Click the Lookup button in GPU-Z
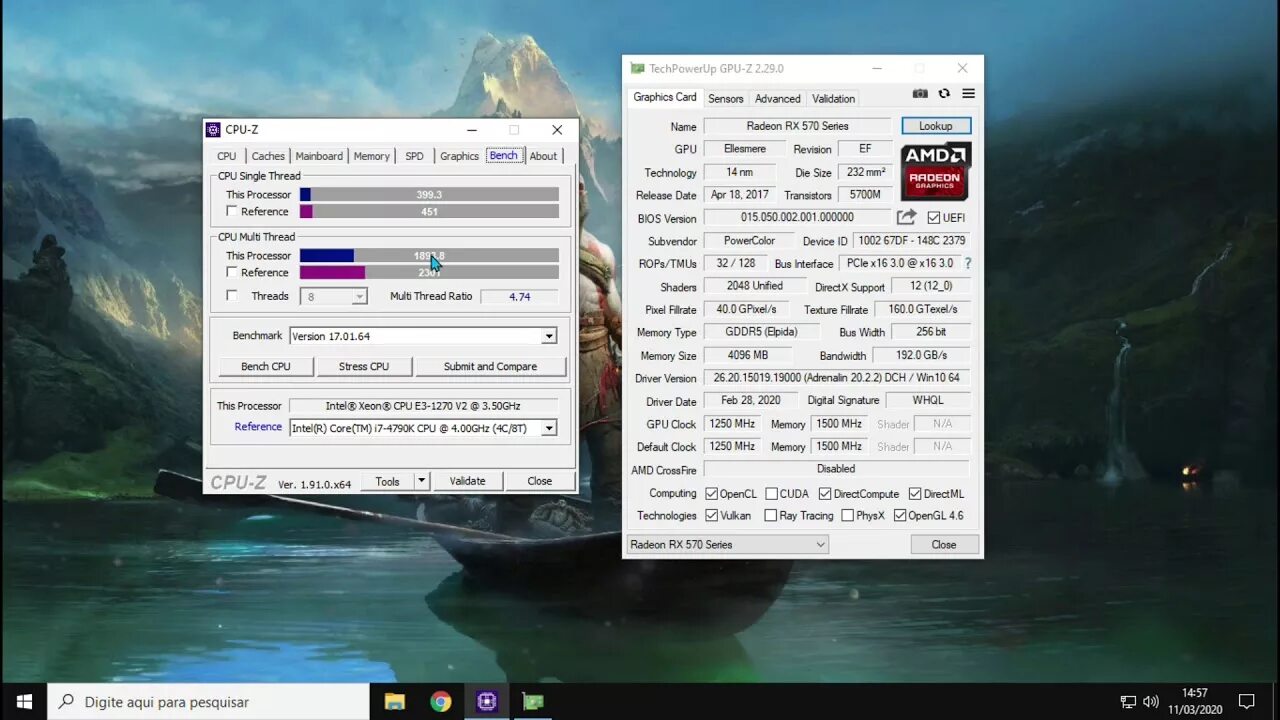The image size is (1280, 720). pyautogui.click(x=936, y=126)
